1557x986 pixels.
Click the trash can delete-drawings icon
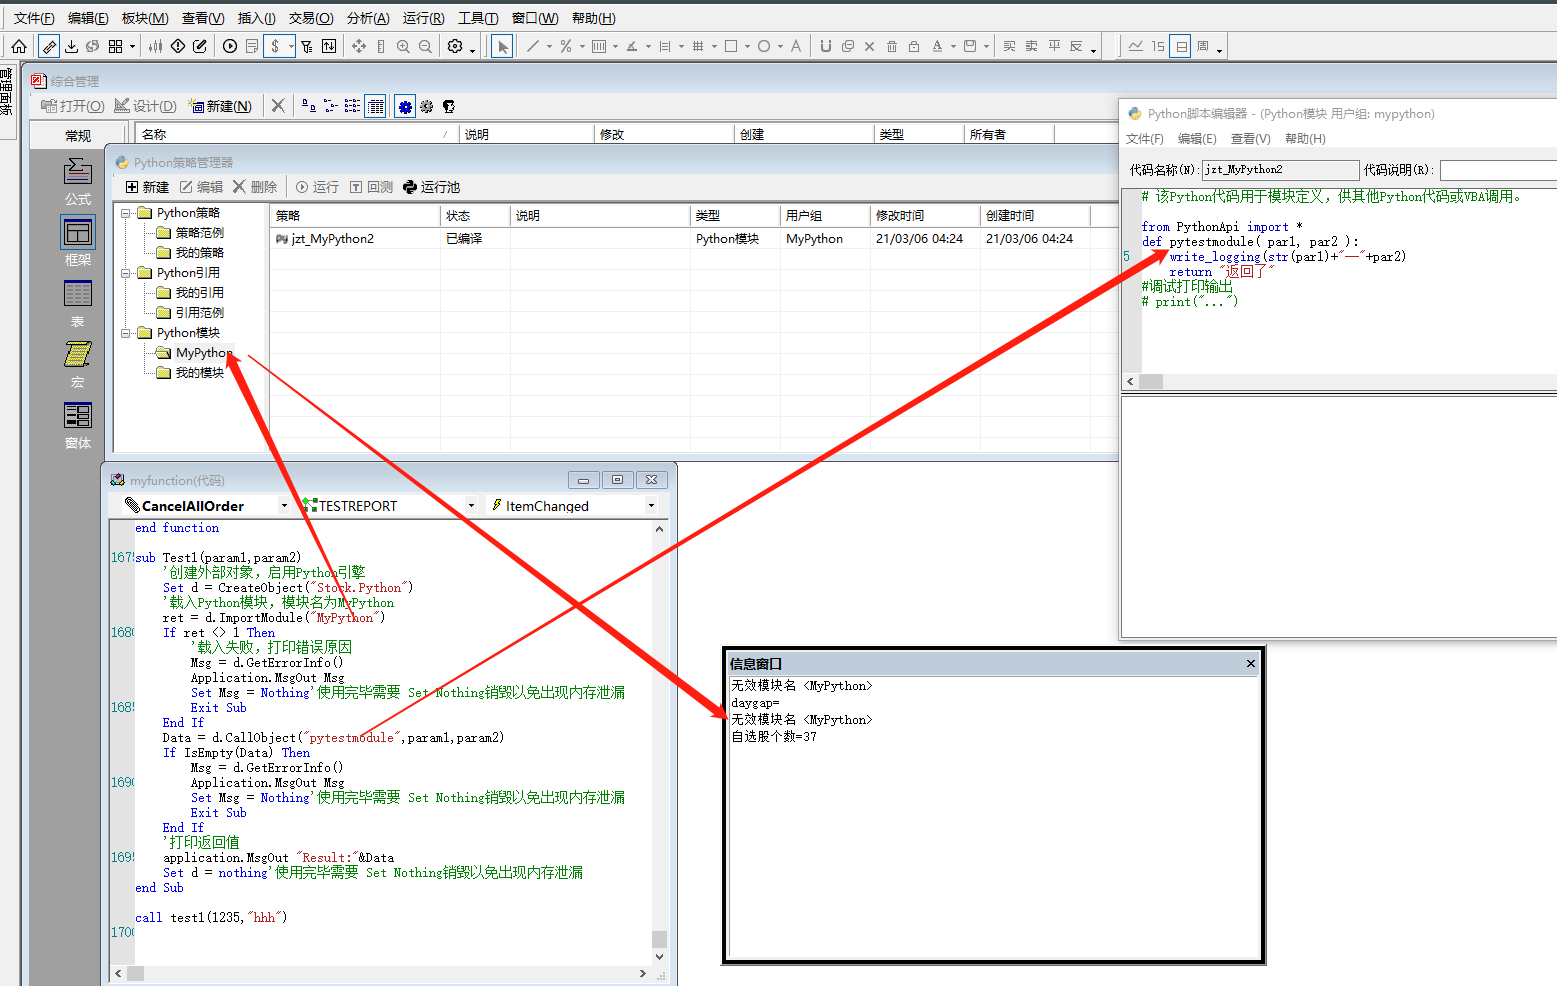coord(892,46)
